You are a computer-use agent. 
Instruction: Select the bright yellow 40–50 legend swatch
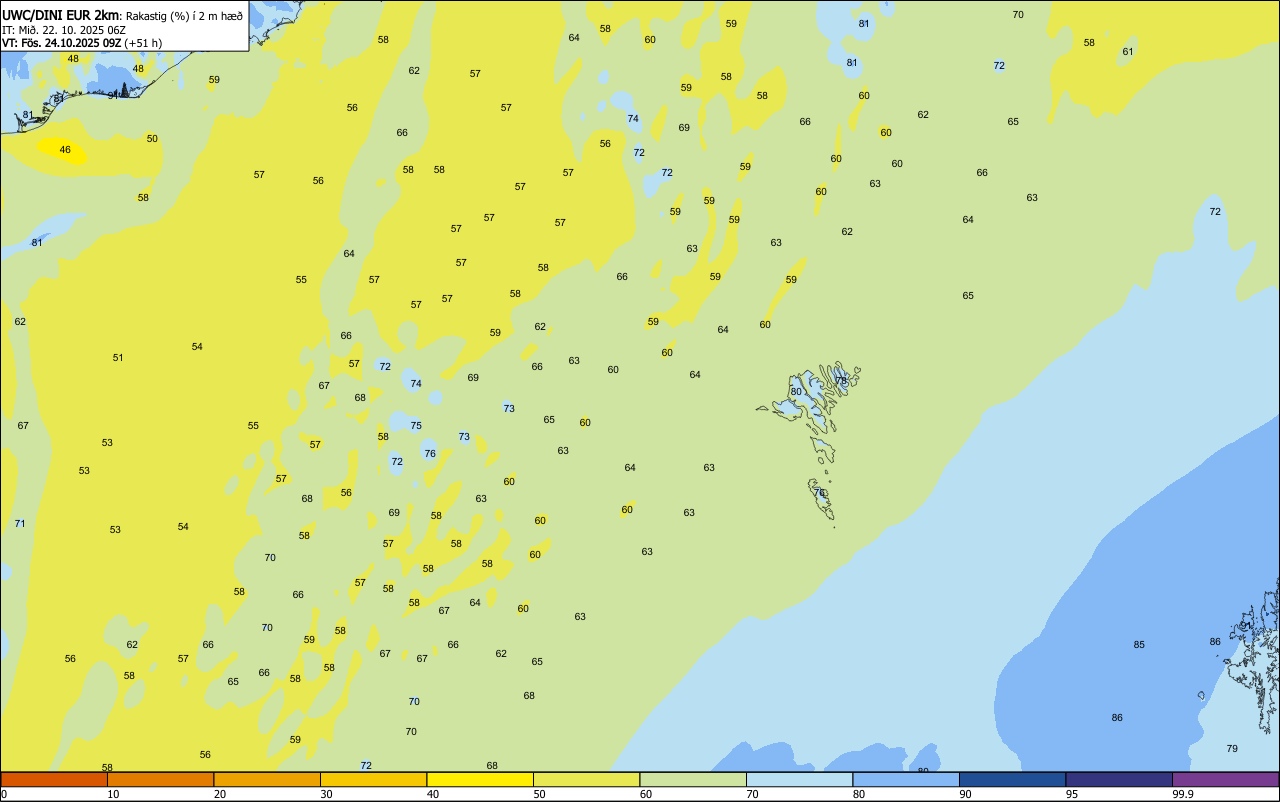pos(480,779)
